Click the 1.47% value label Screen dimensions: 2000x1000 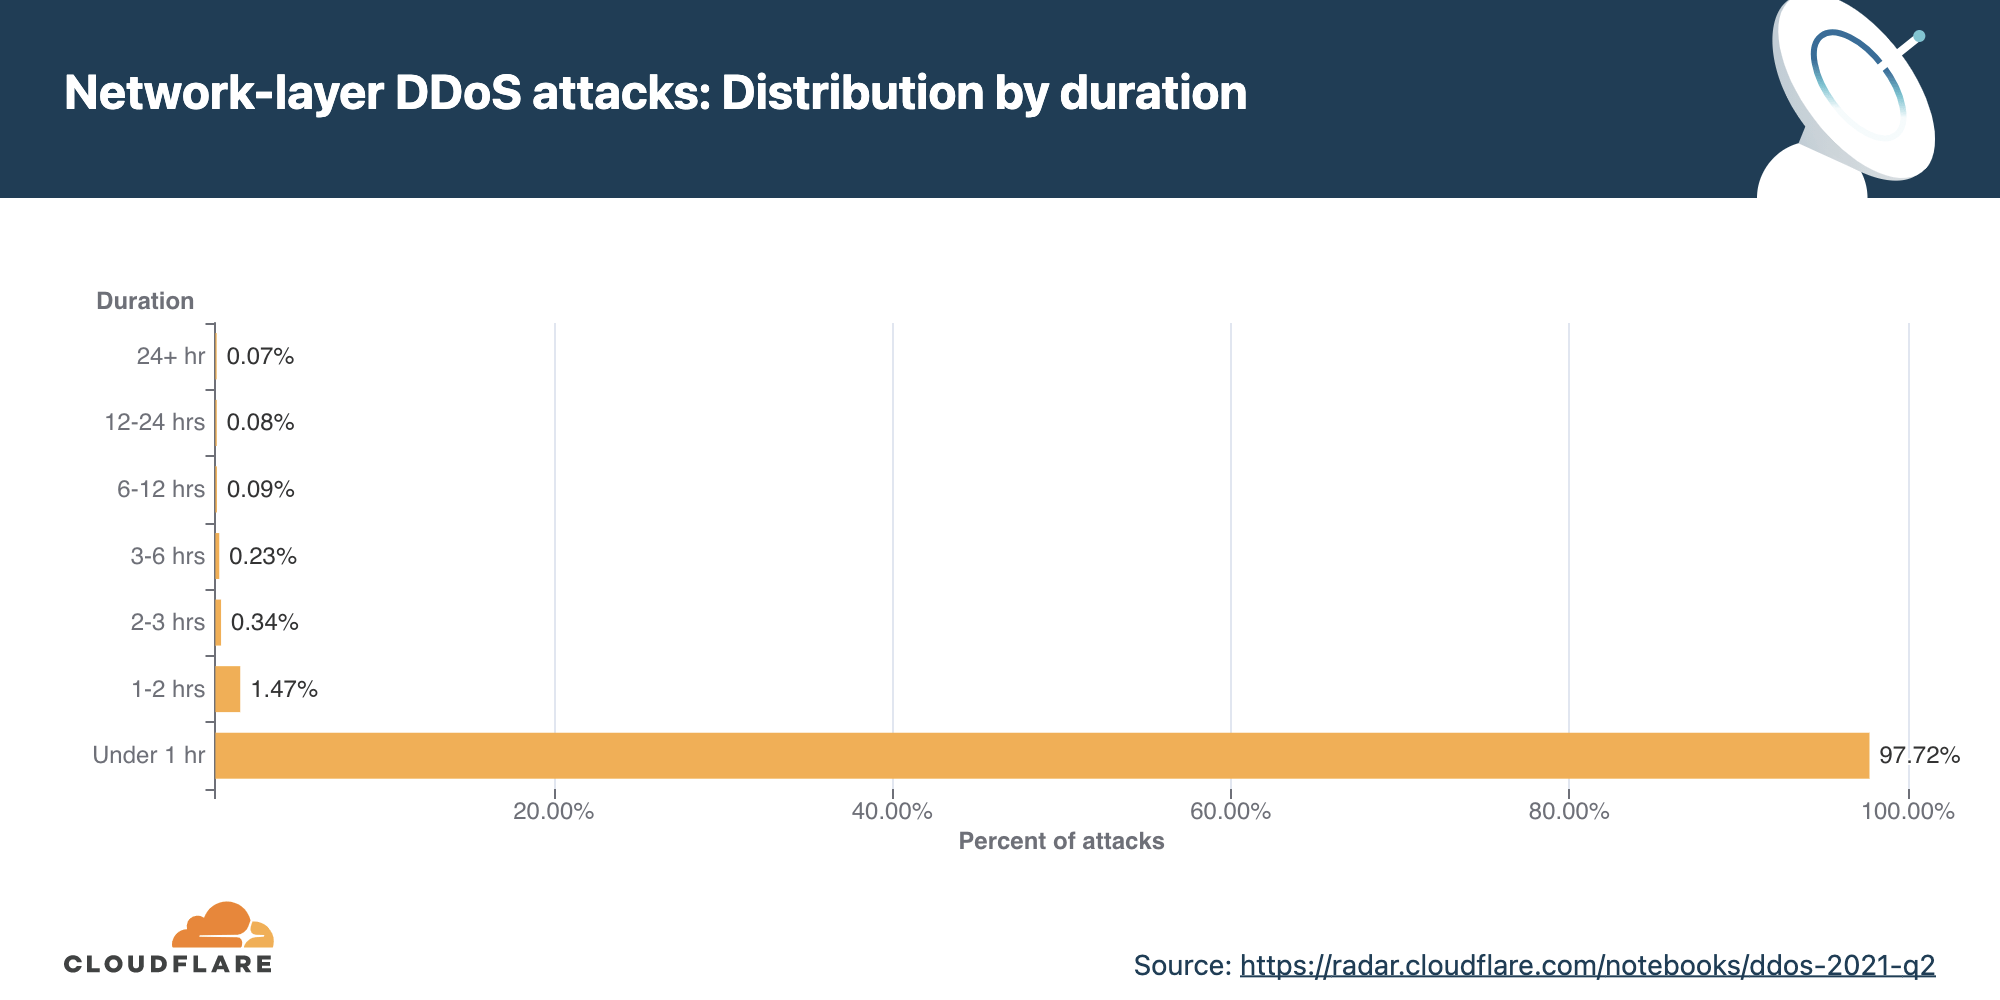(x=284, y=689)
